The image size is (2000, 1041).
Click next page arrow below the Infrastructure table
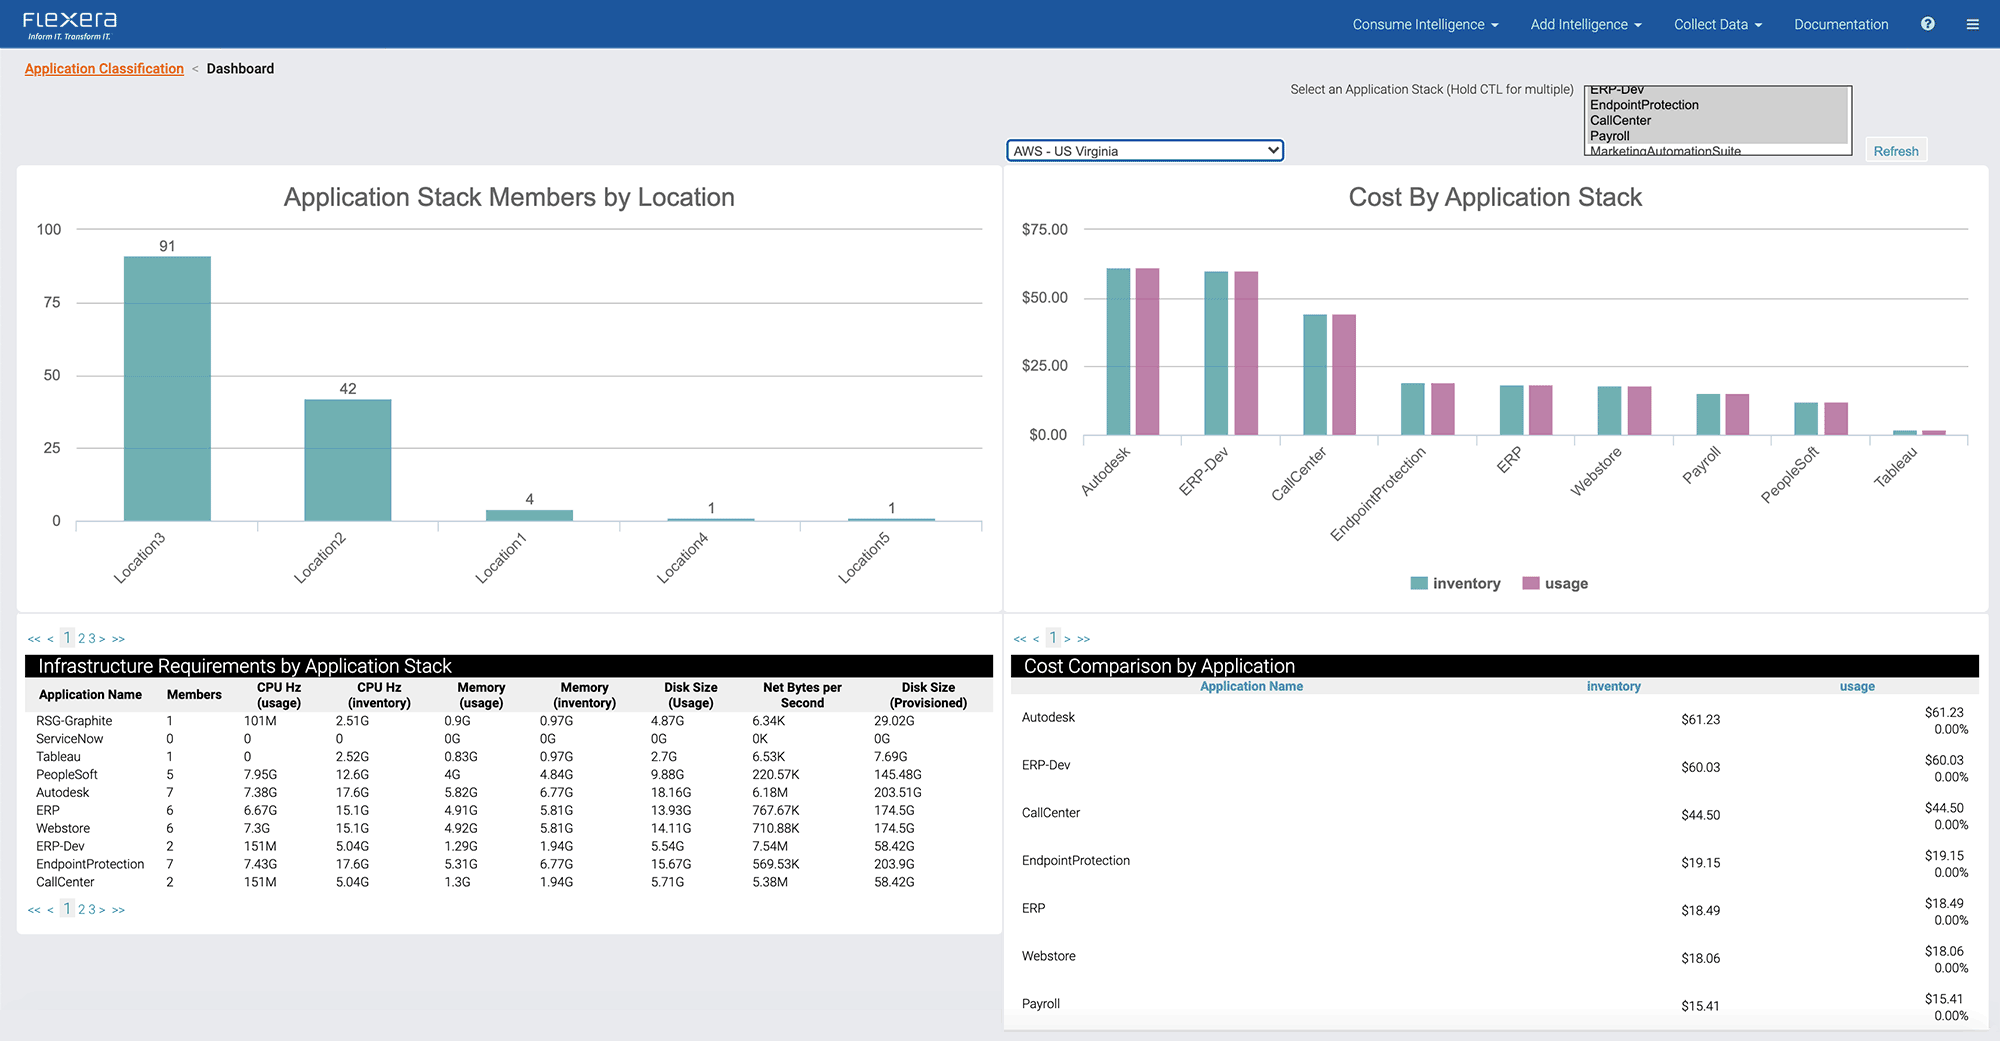point(102,910)
